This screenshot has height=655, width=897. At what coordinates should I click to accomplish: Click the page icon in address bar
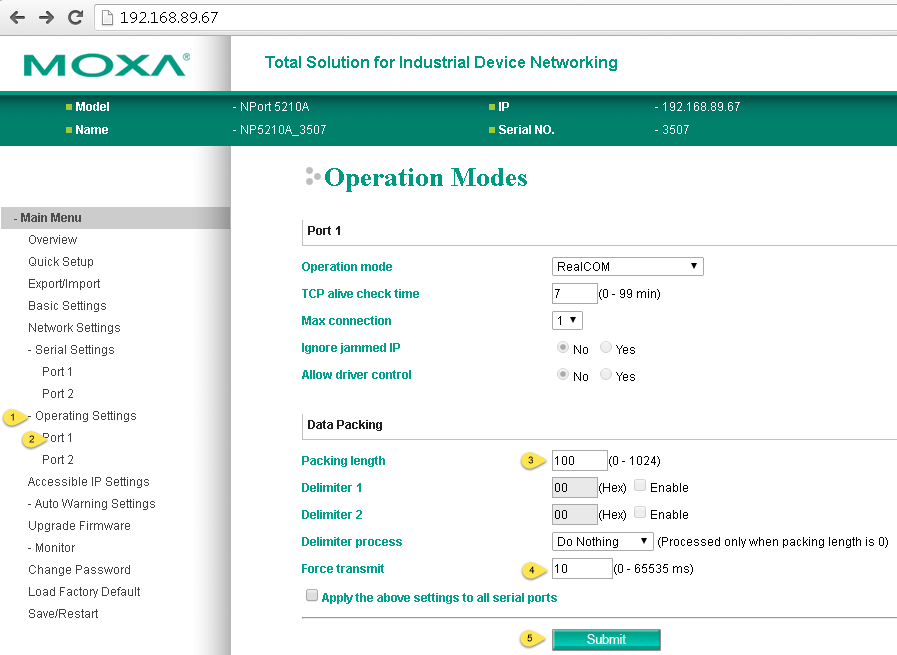107,18
